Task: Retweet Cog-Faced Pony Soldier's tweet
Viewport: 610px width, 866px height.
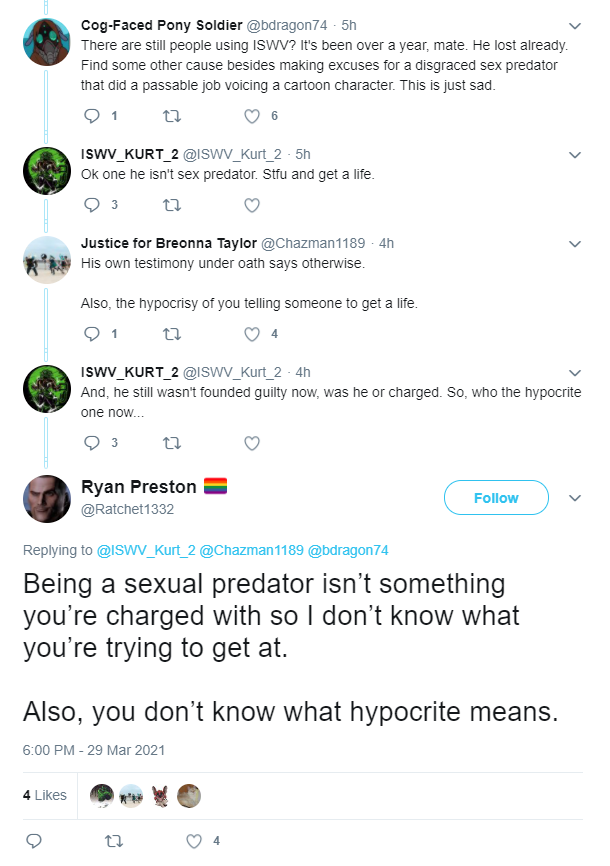Action: pyautogui.click(x=172, y=116)
